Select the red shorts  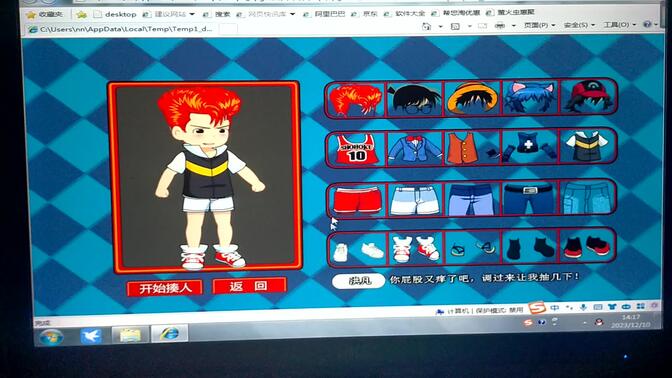click(x=357, y=200)
